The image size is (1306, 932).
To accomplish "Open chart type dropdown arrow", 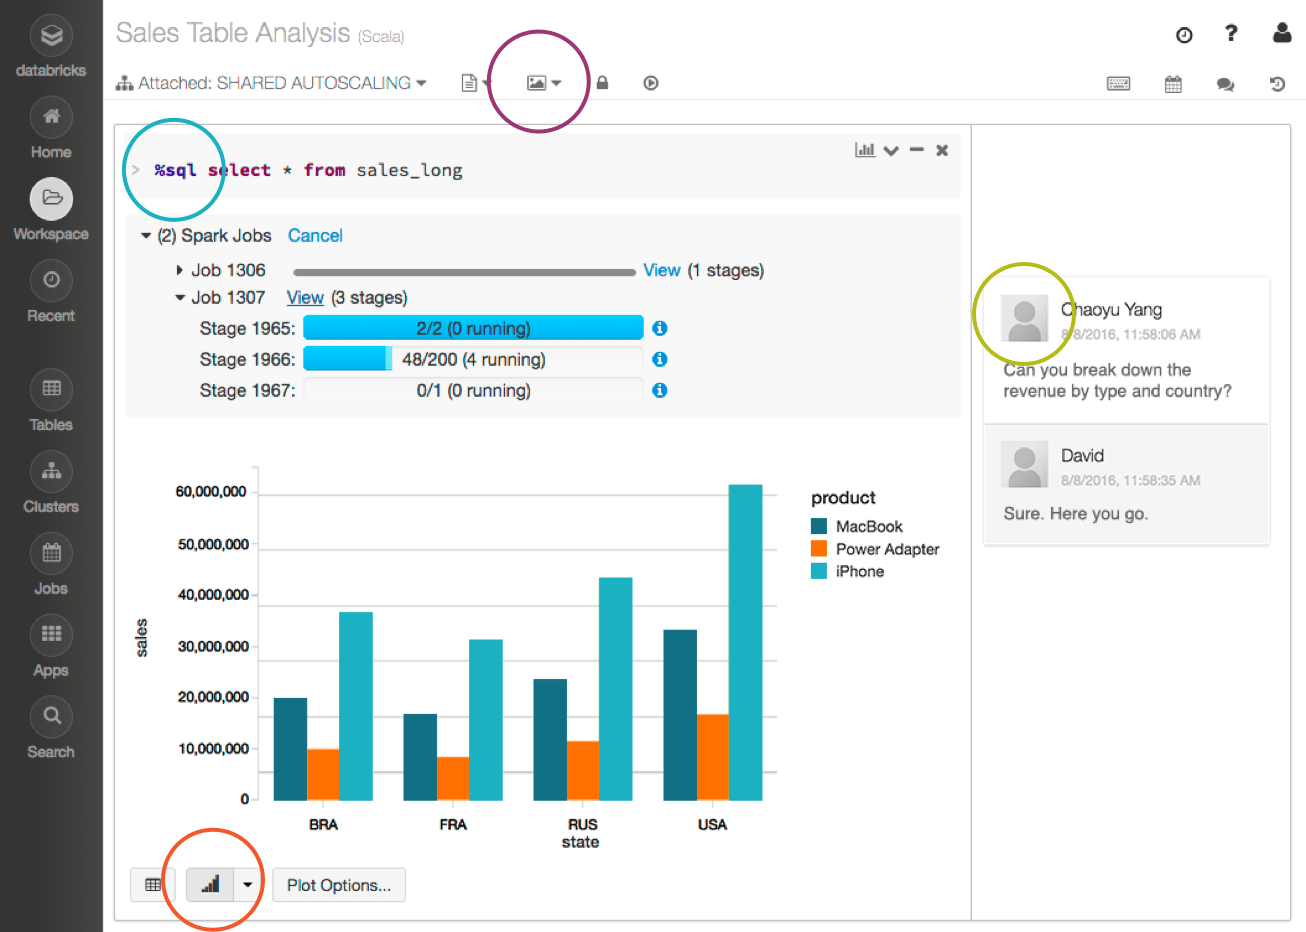I will tap(247, 885).
